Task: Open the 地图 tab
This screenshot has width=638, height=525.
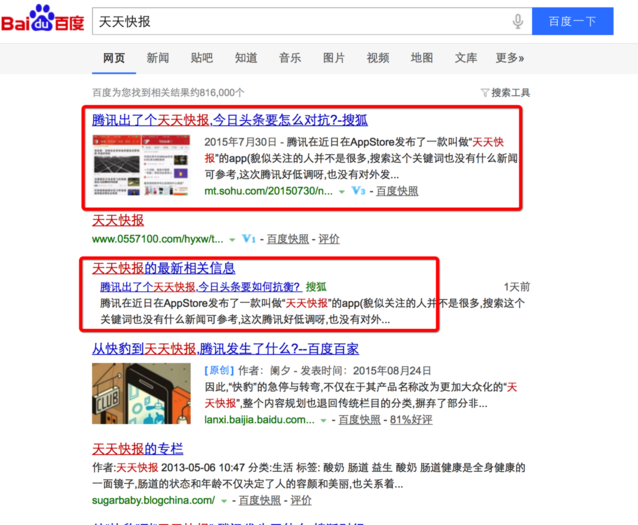Action: pyautogui.click(x=422, y=58)
